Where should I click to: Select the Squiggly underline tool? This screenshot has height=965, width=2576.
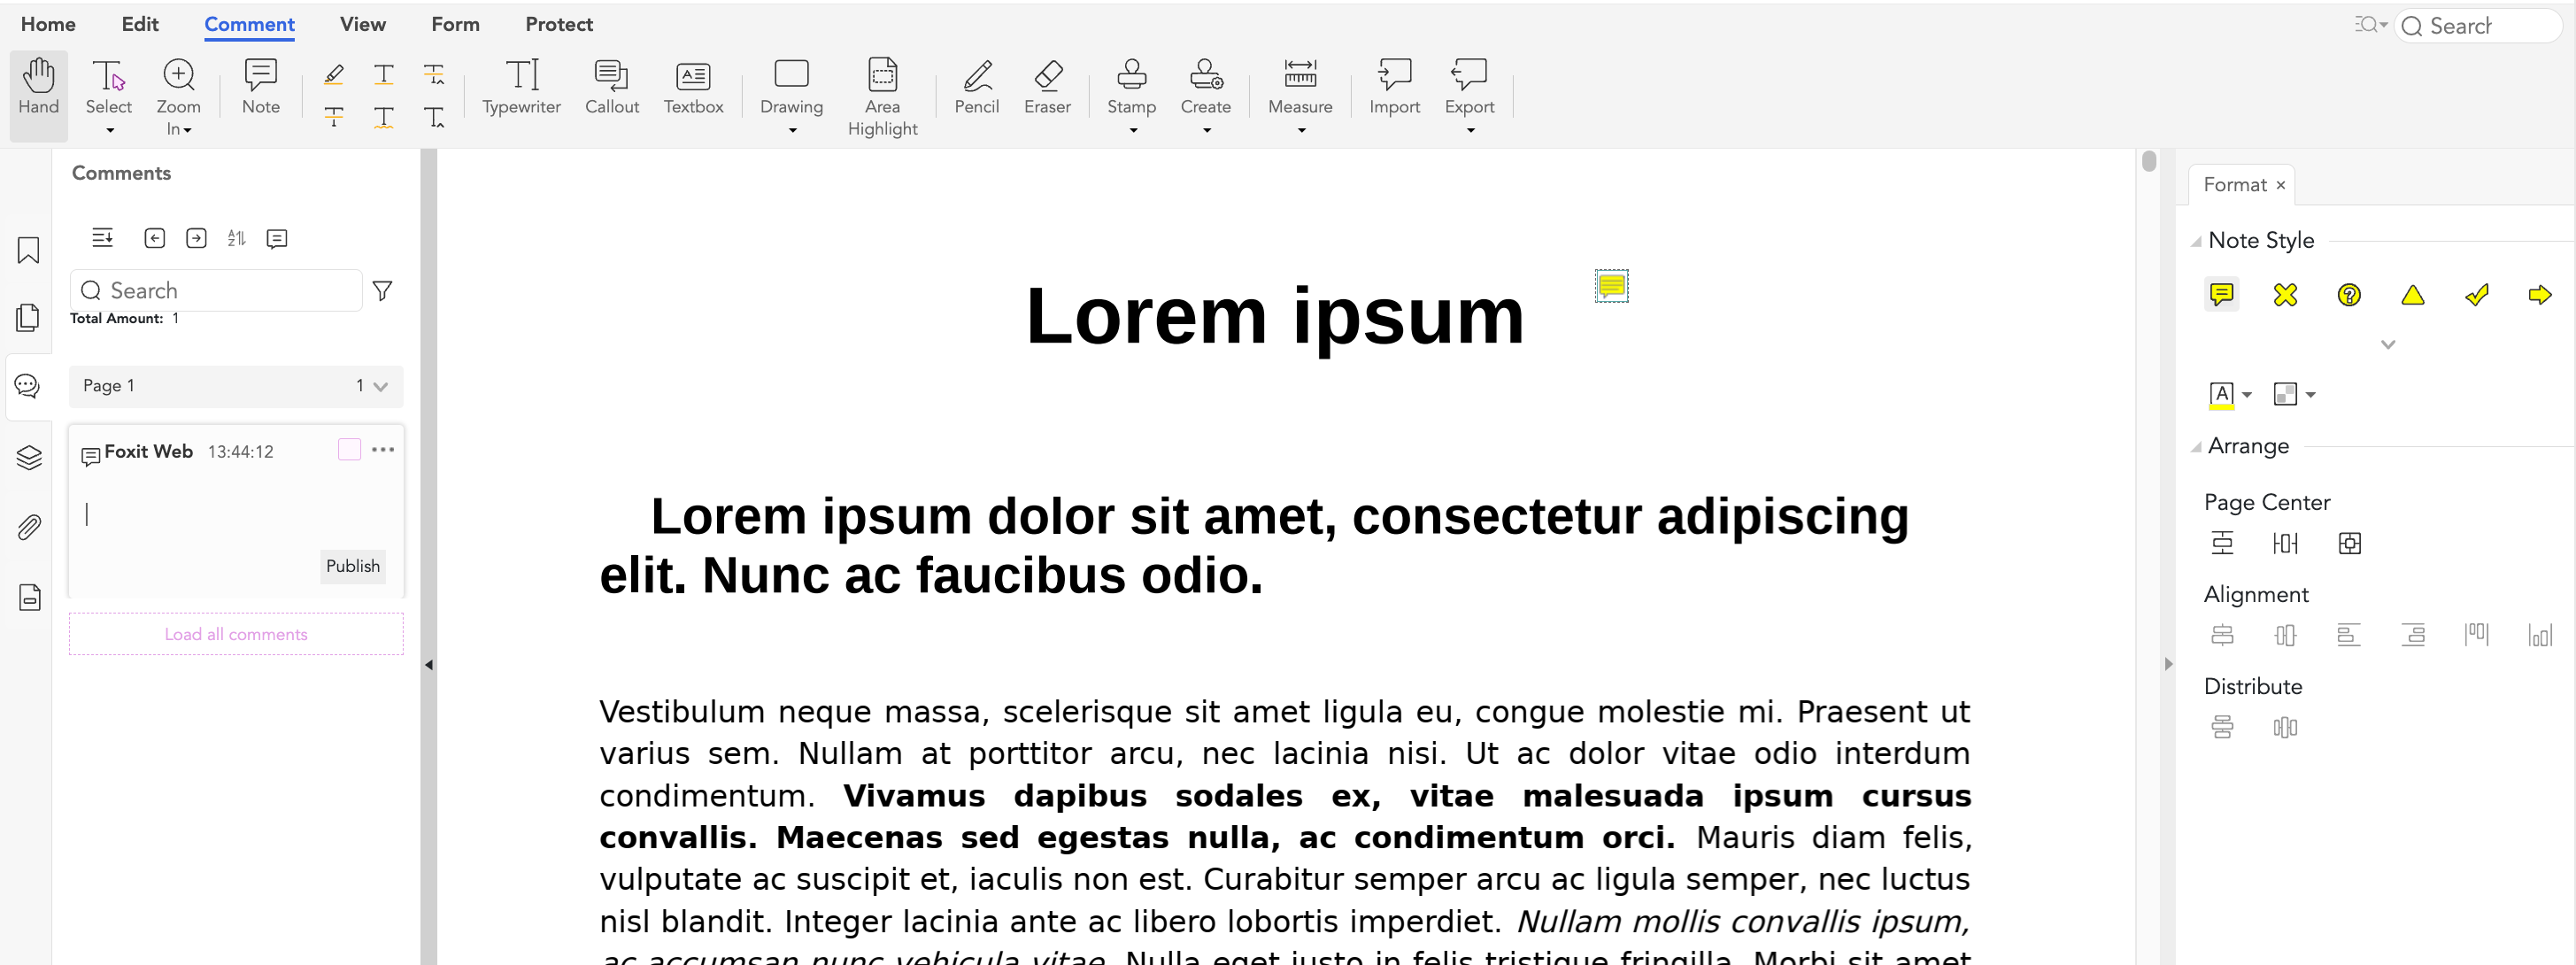coord(384,117)
